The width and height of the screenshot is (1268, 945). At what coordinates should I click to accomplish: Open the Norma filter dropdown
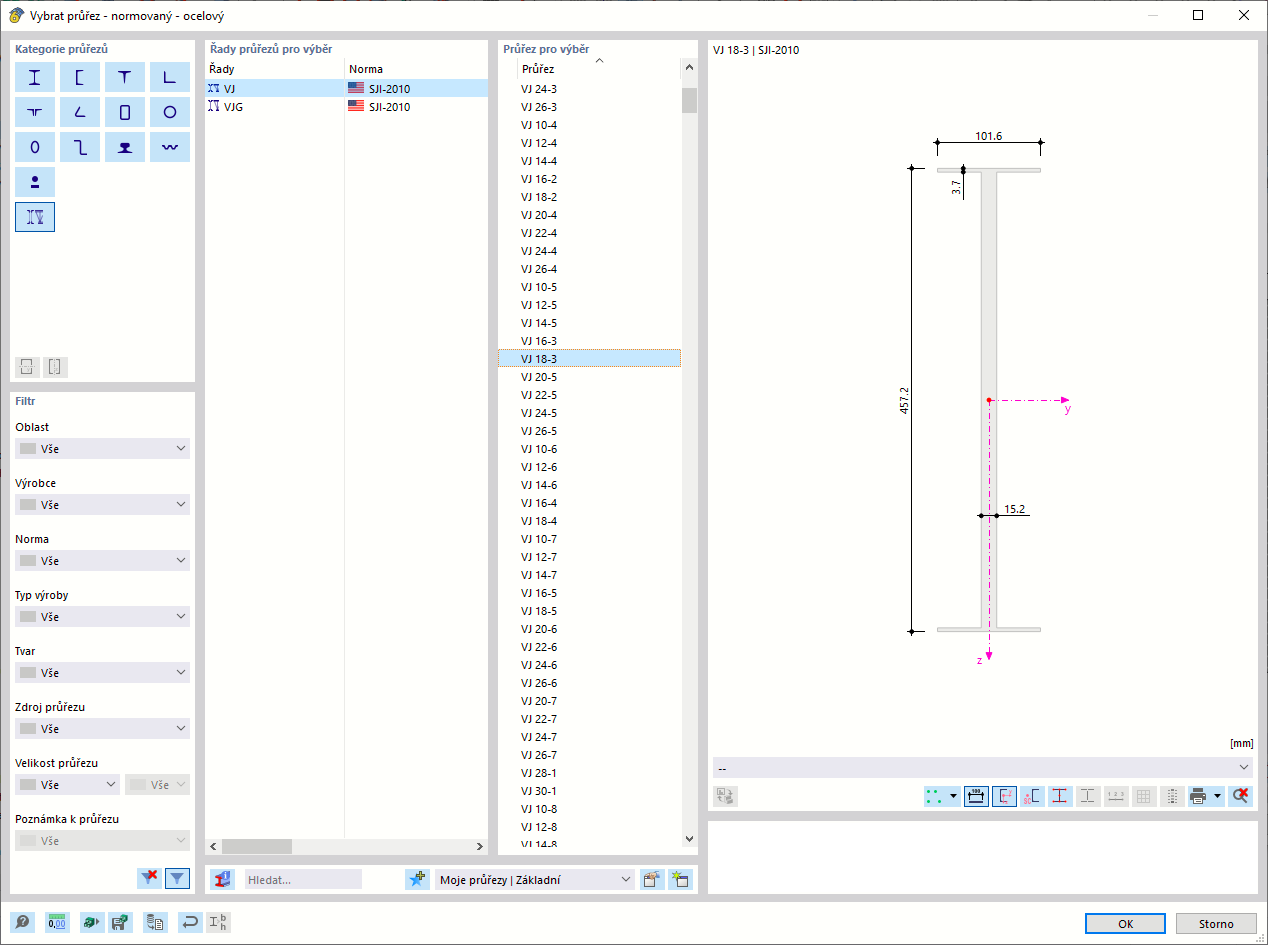(x=102, y=561)
